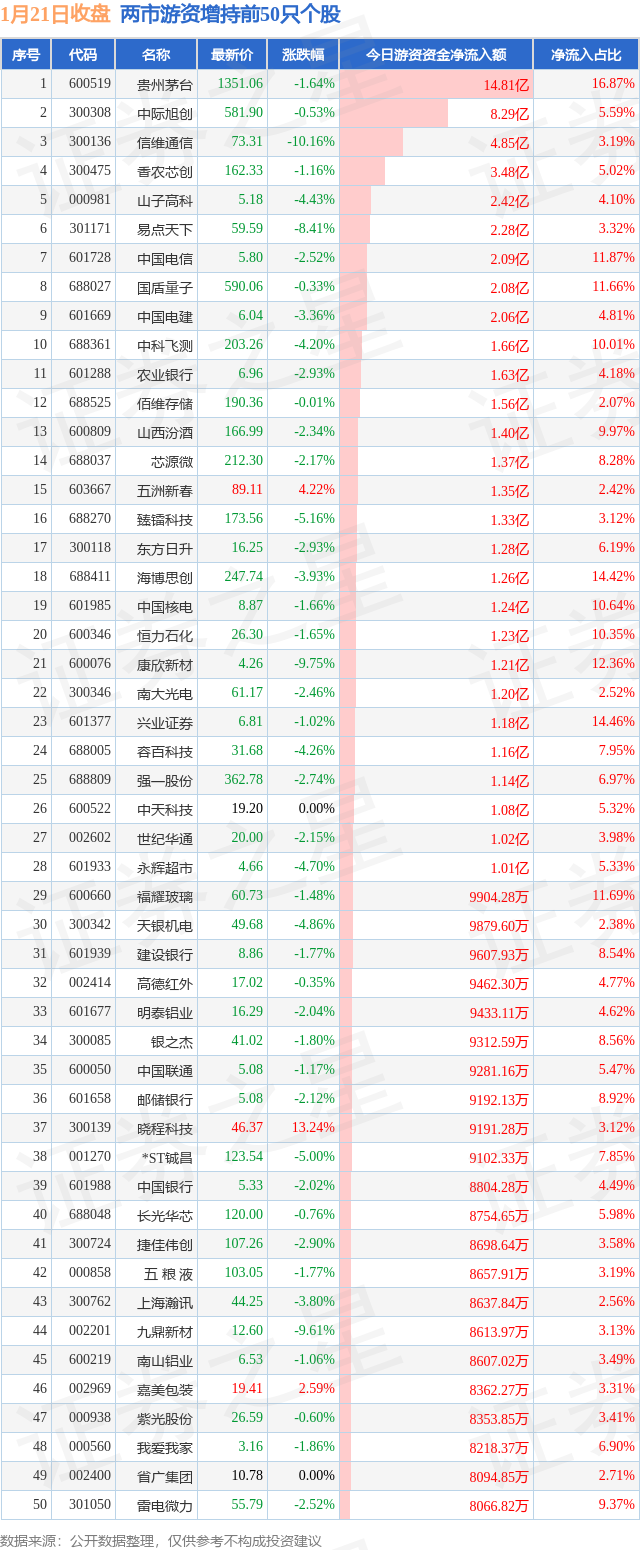Select stock name 紫光股份
This screenshot has height=1550, width=640.
coord(165,1418)
